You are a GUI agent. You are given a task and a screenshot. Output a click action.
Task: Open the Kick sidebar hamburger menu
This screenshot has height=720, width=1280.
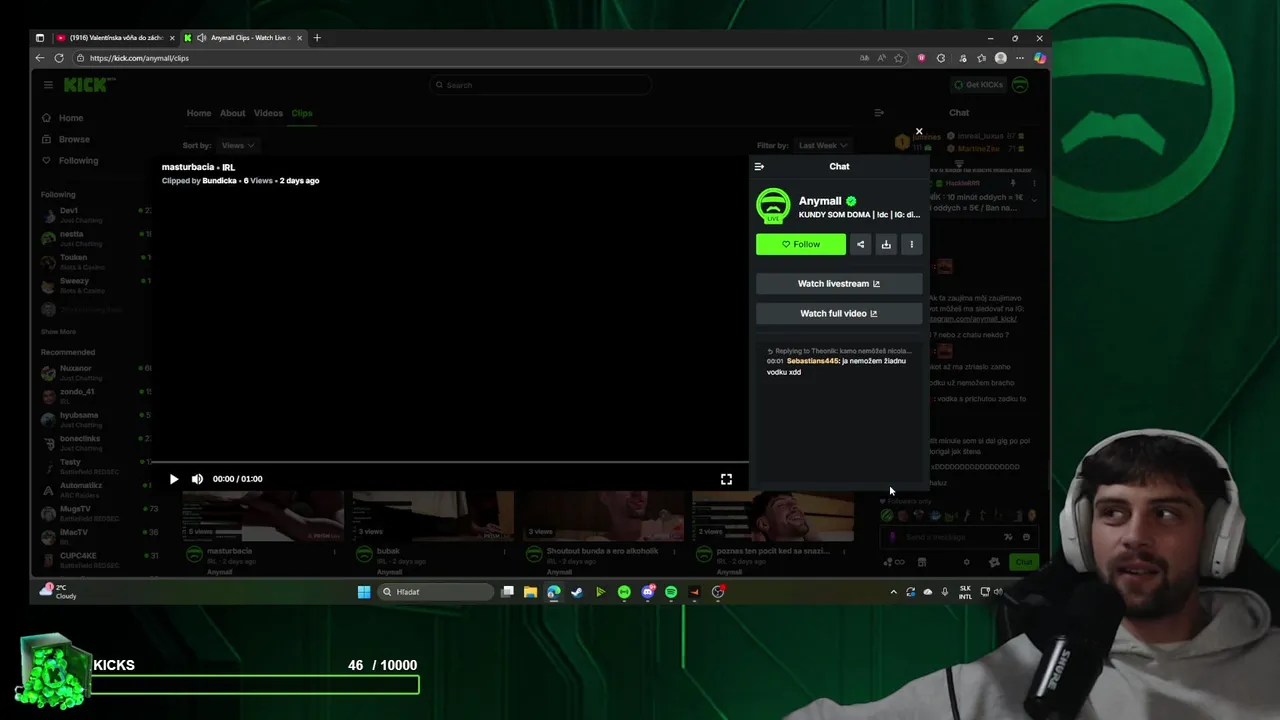tap(48, 85)
